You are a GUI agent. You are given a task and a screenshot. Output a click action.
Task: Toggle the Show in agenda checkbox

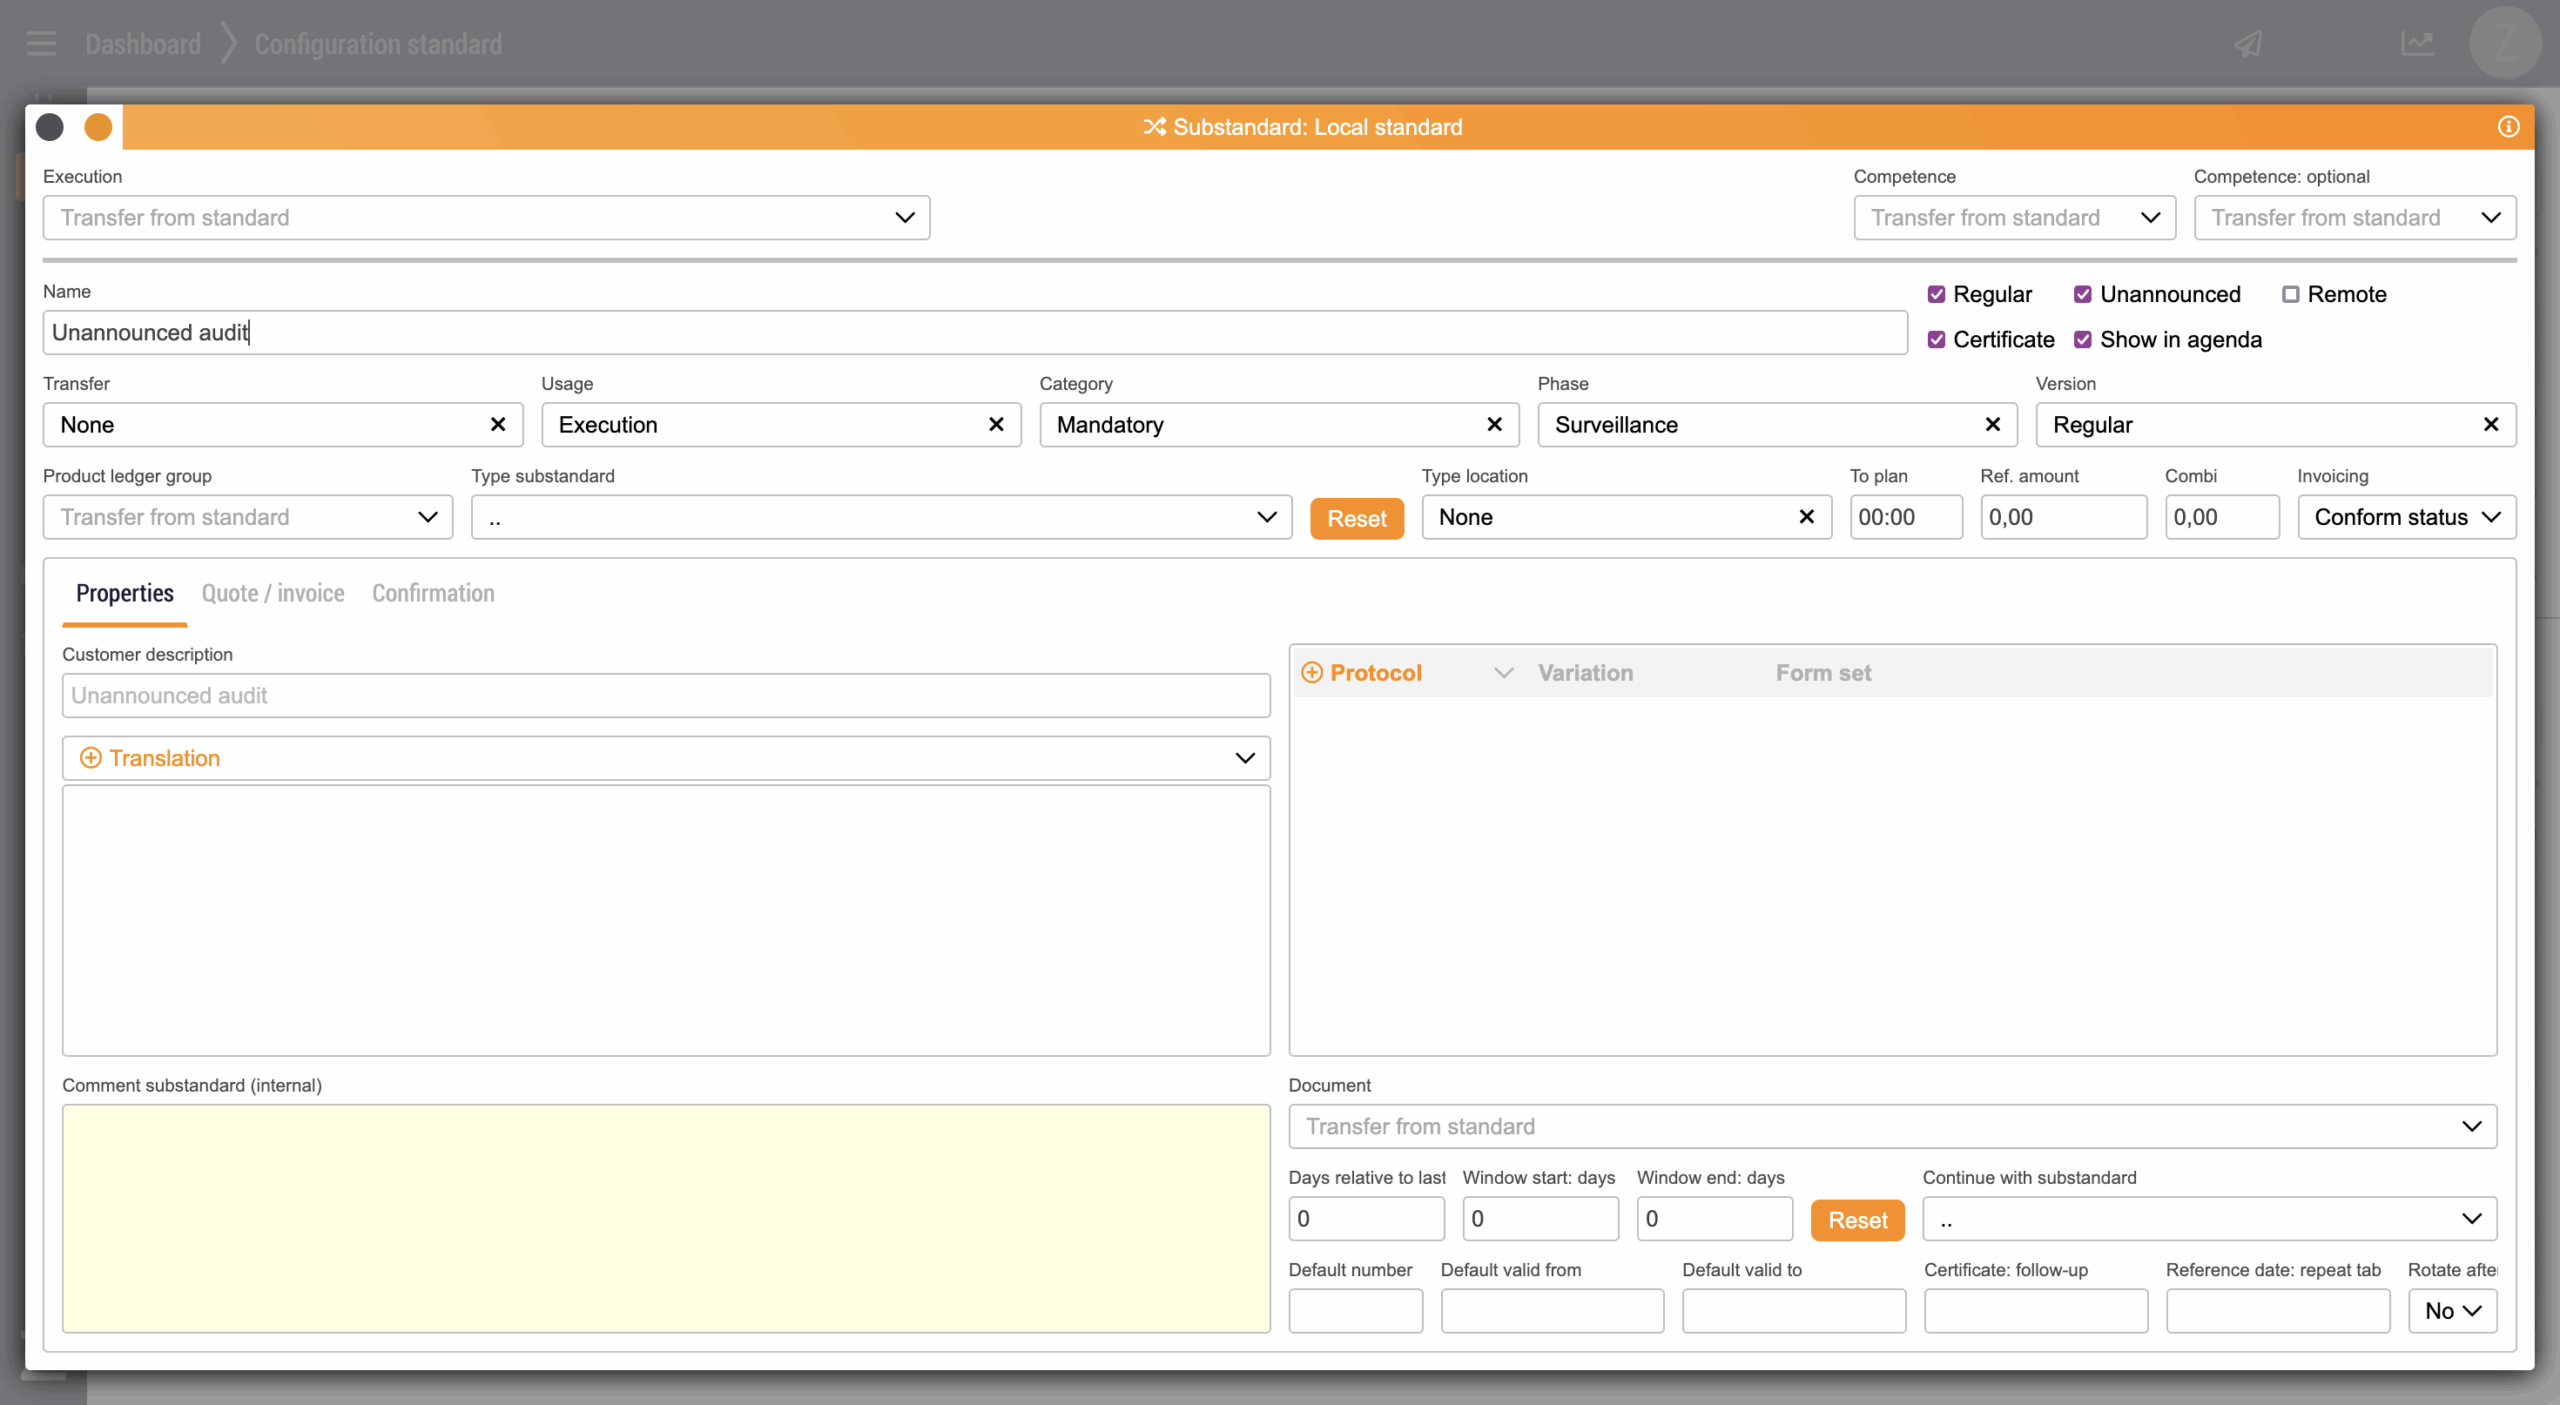point(2083,340)
